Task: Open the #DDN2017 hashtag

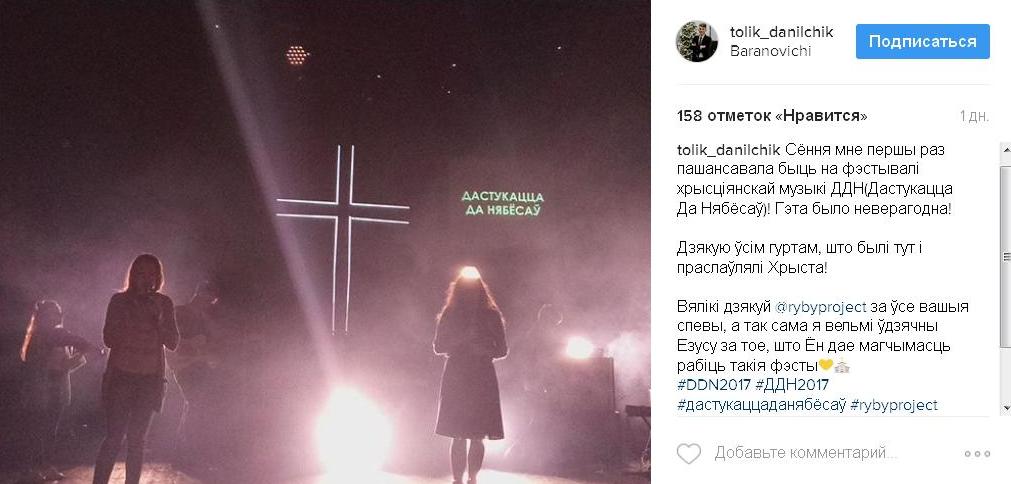Action: pos(714,385)
